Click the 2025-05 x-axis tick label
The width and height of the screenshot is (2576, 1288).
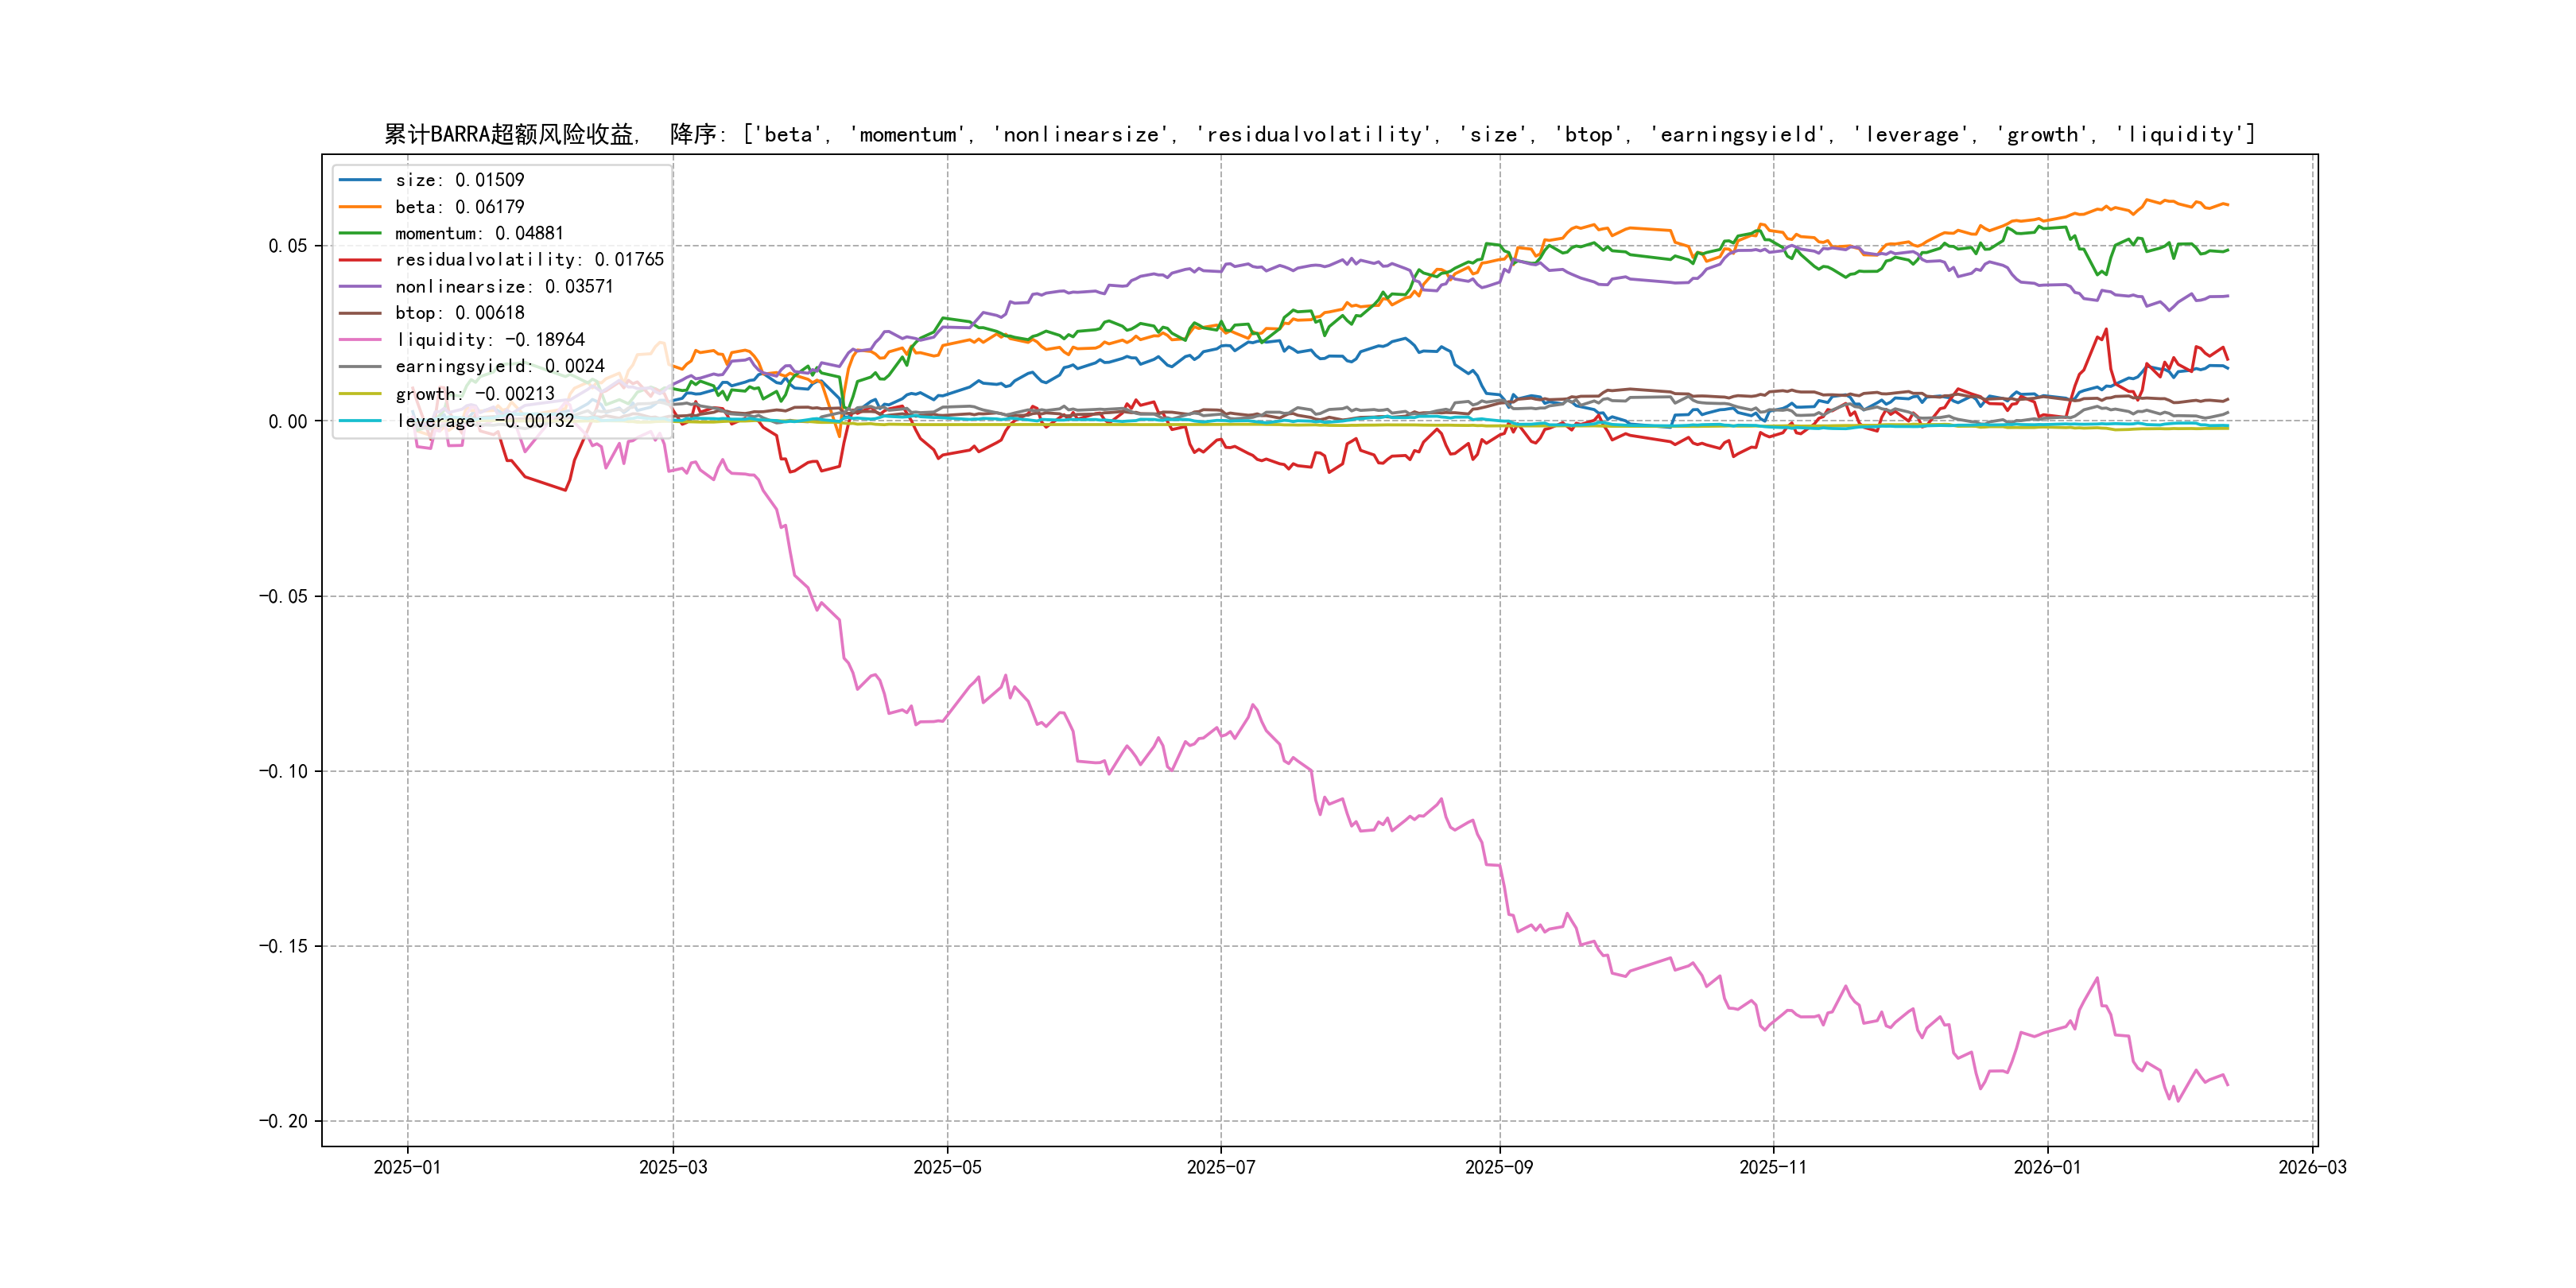(947, 1167)
